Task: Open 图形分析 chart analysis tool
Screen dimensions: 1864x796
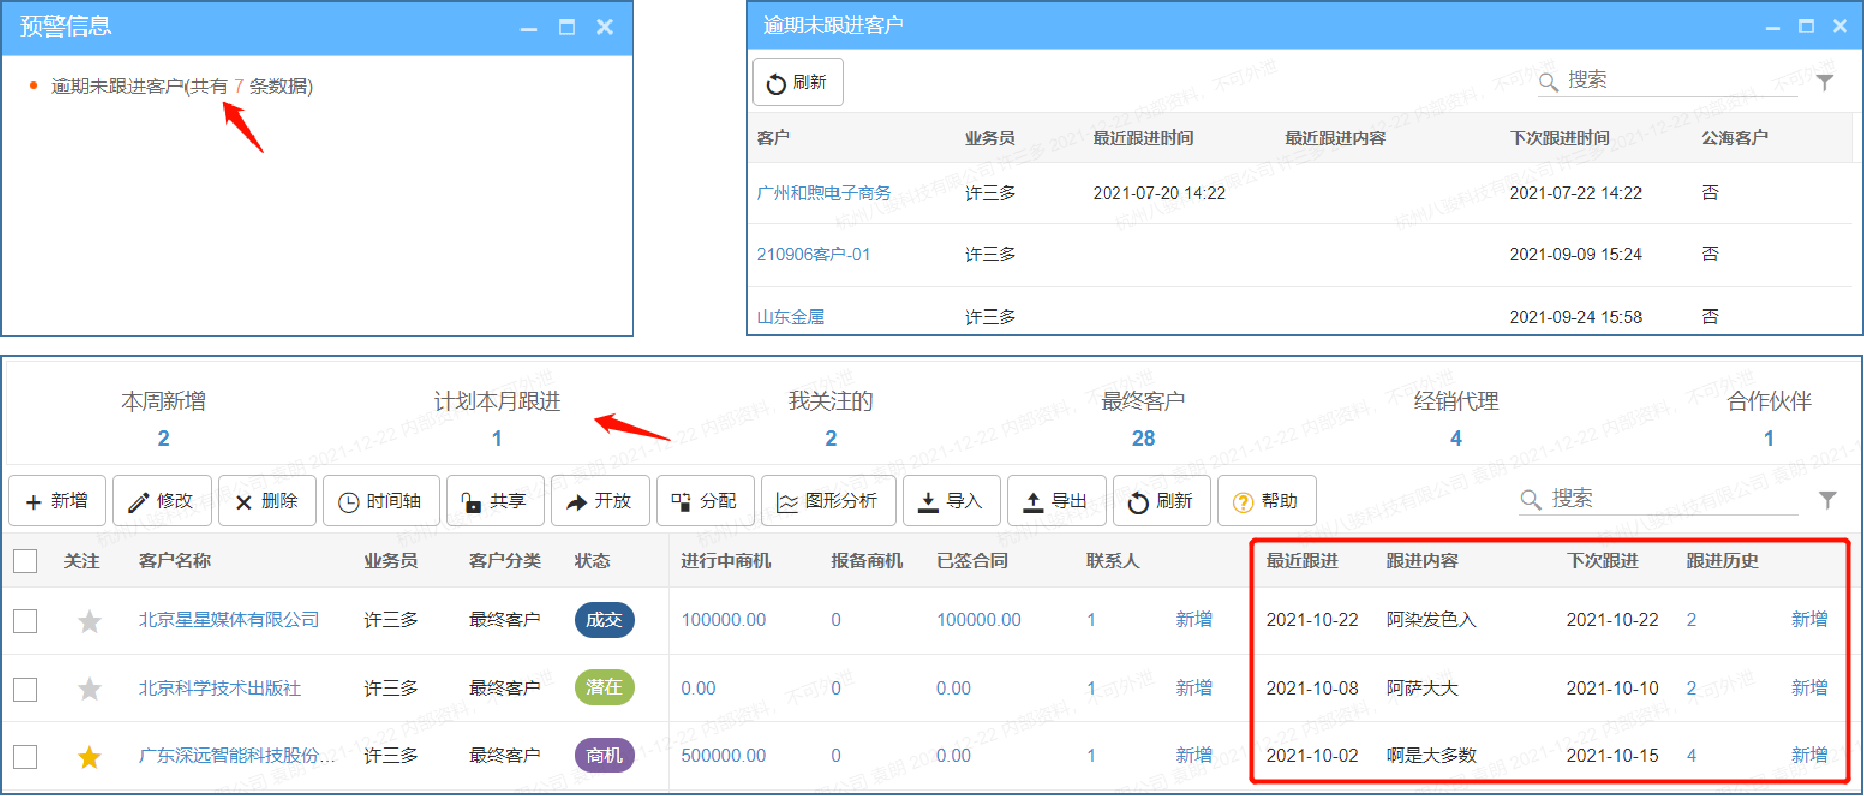Action: click(827, 501)
